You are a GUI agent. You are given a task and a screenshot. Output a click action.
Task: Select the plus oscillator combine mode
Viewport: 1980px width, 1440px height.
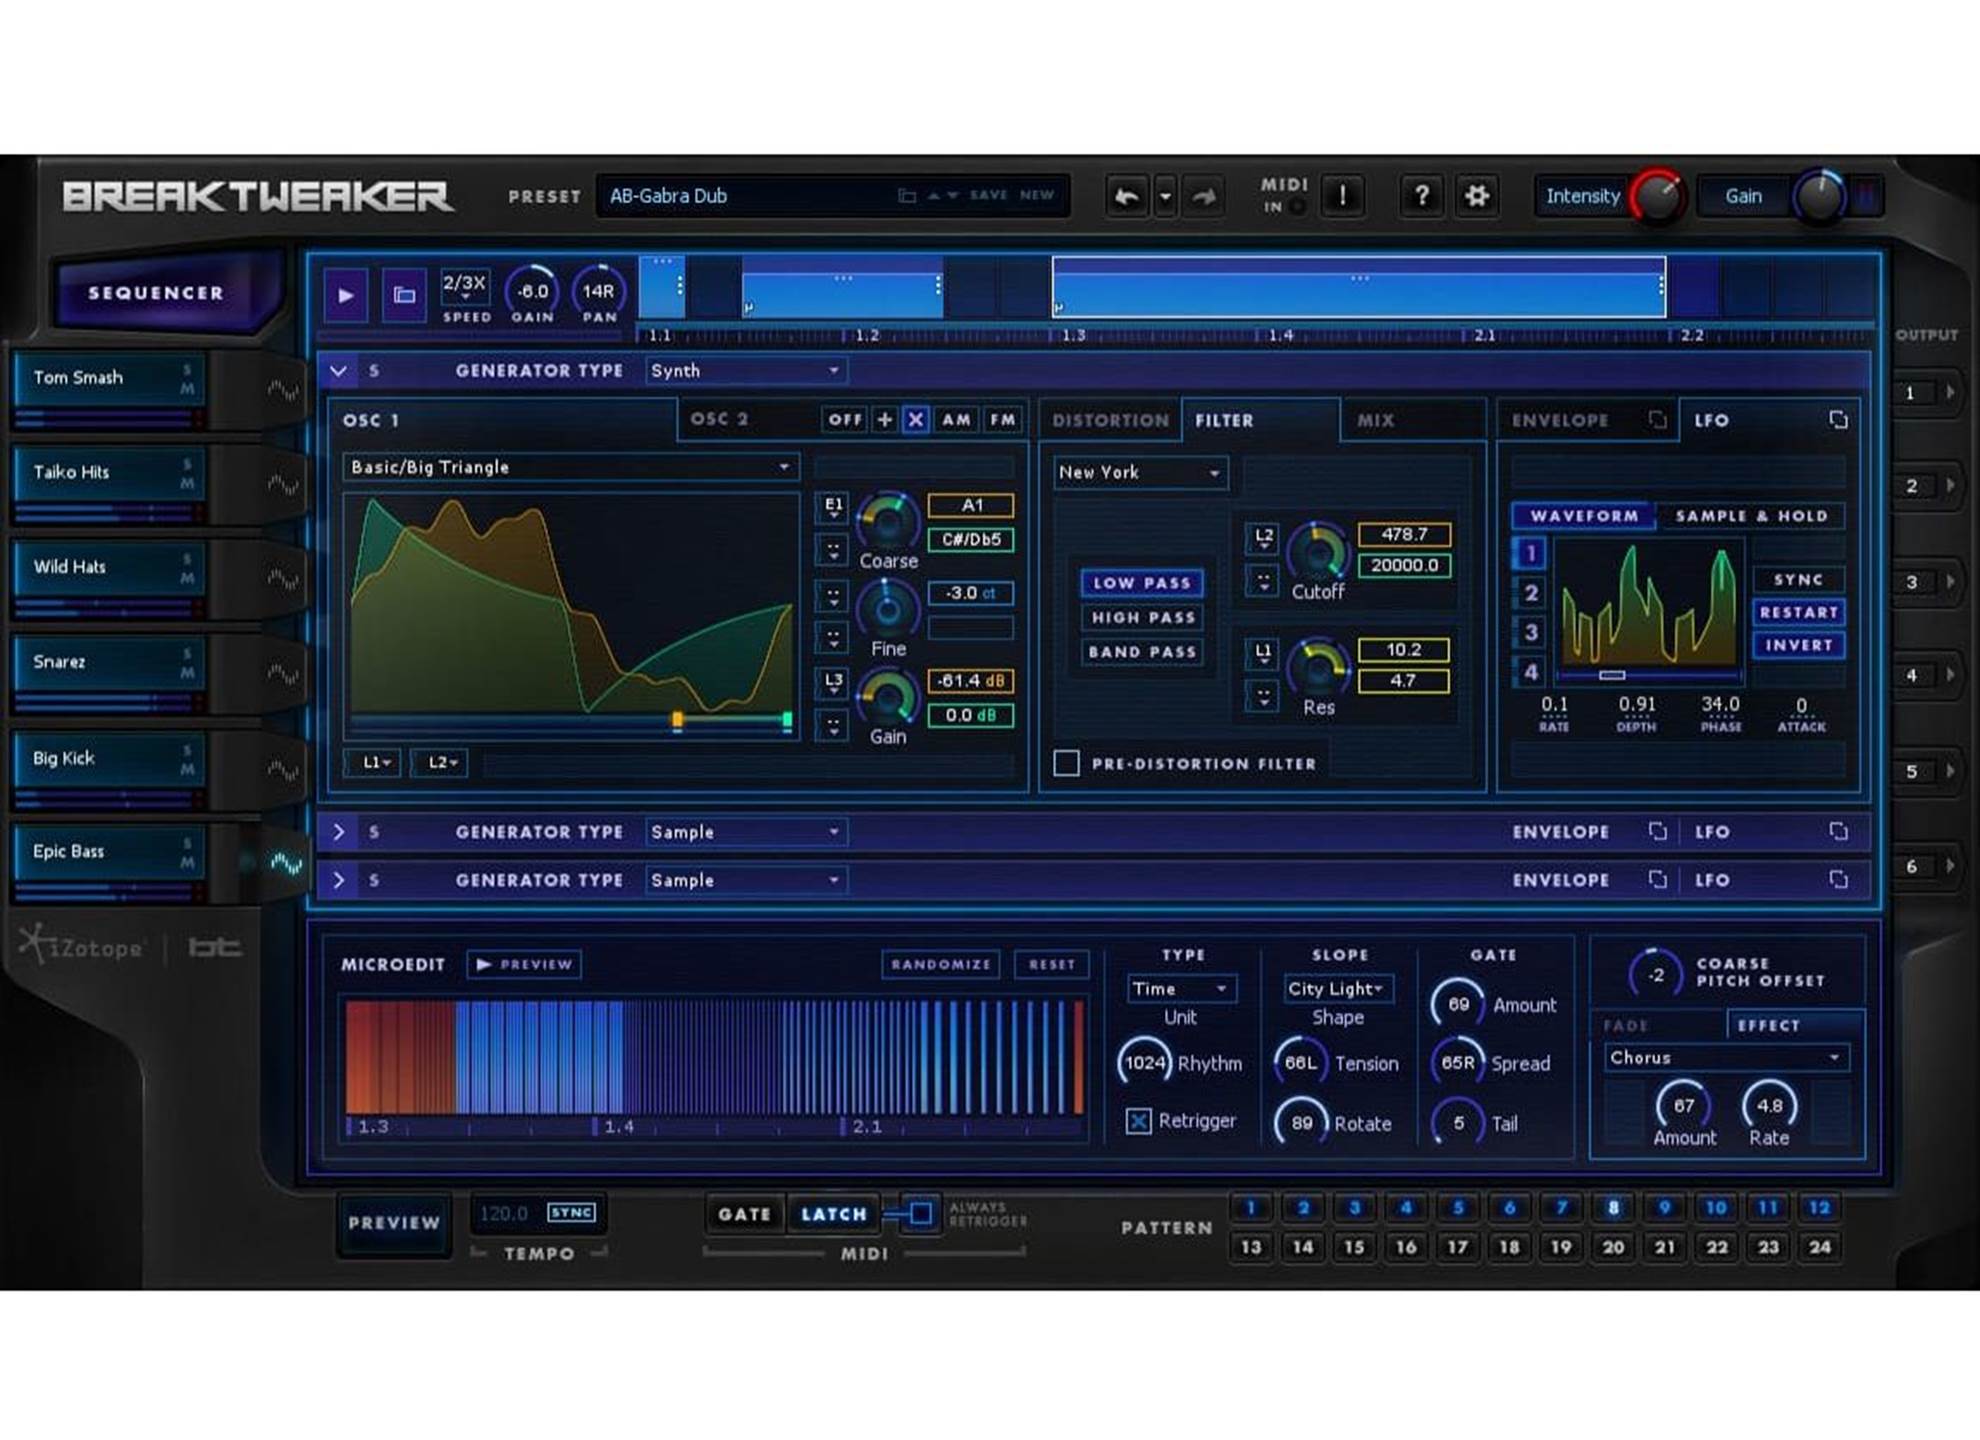(885, 420)
